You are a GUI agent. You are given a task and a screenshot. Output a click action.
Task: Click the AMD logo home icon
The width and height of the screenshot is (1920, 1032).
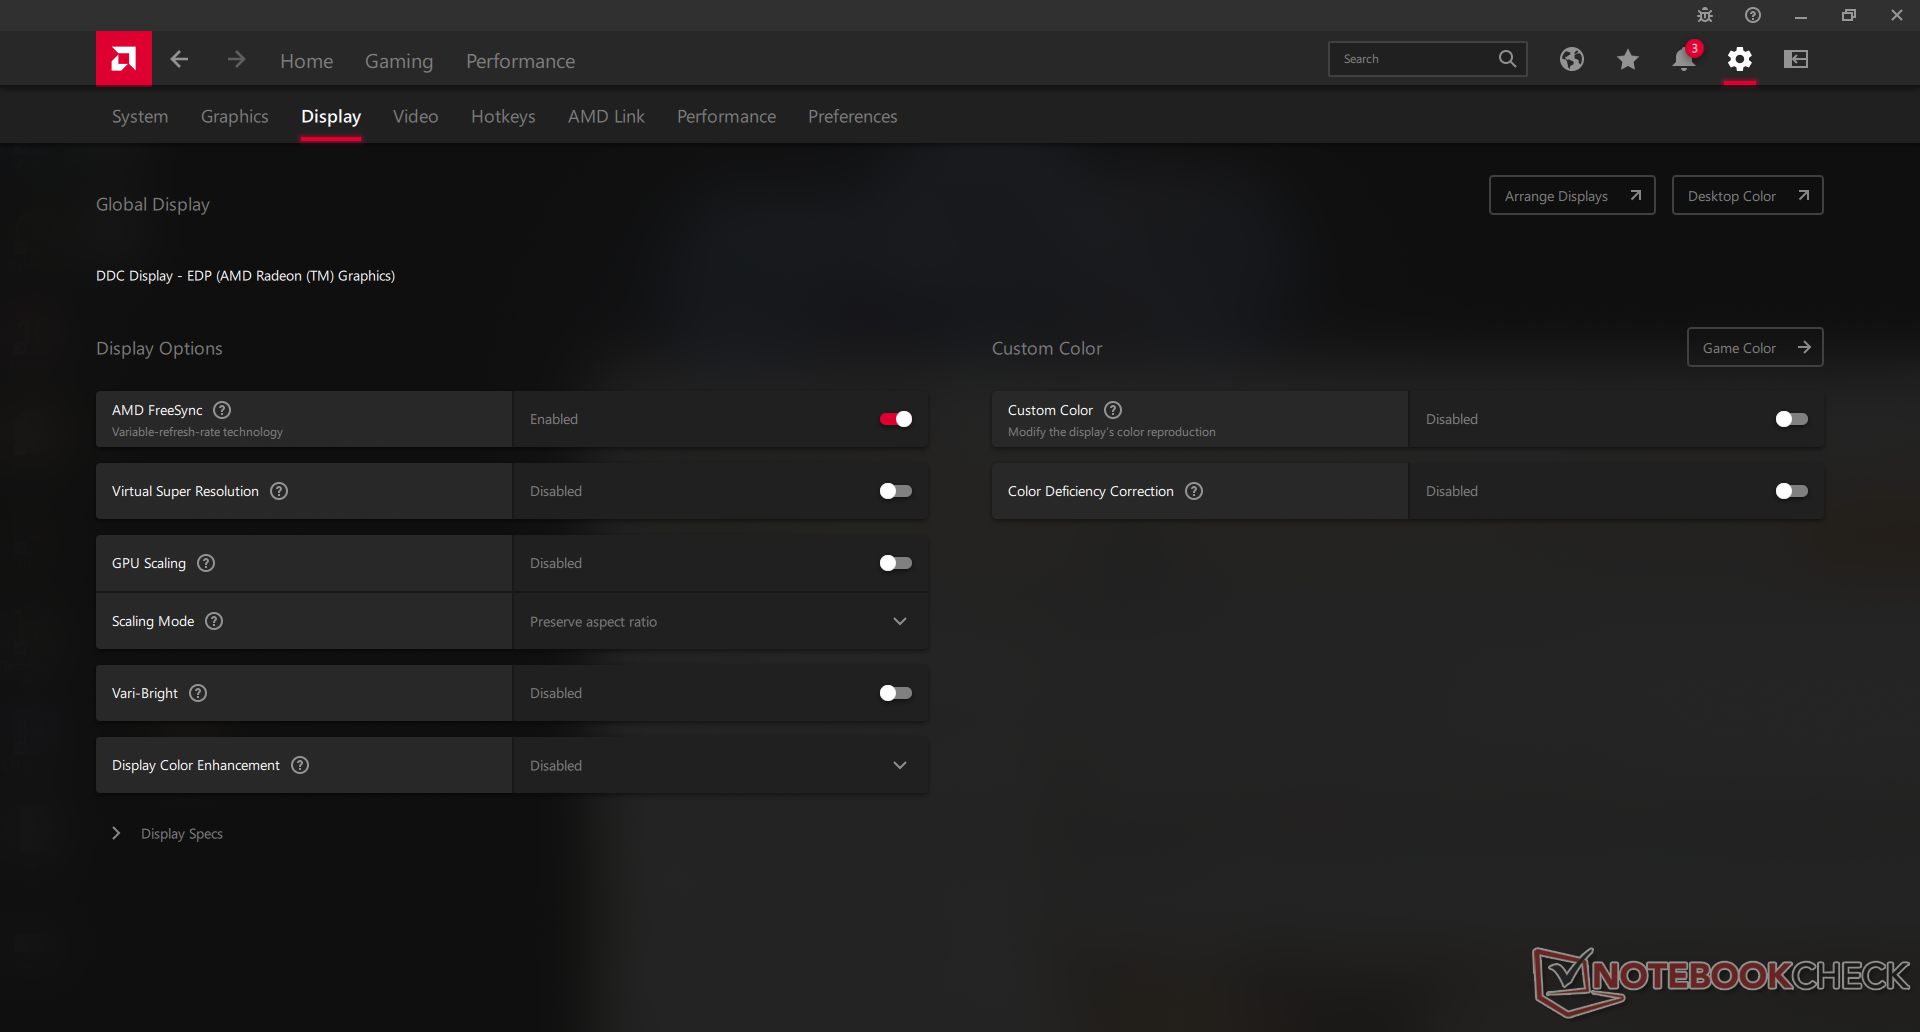pos(124,59)
